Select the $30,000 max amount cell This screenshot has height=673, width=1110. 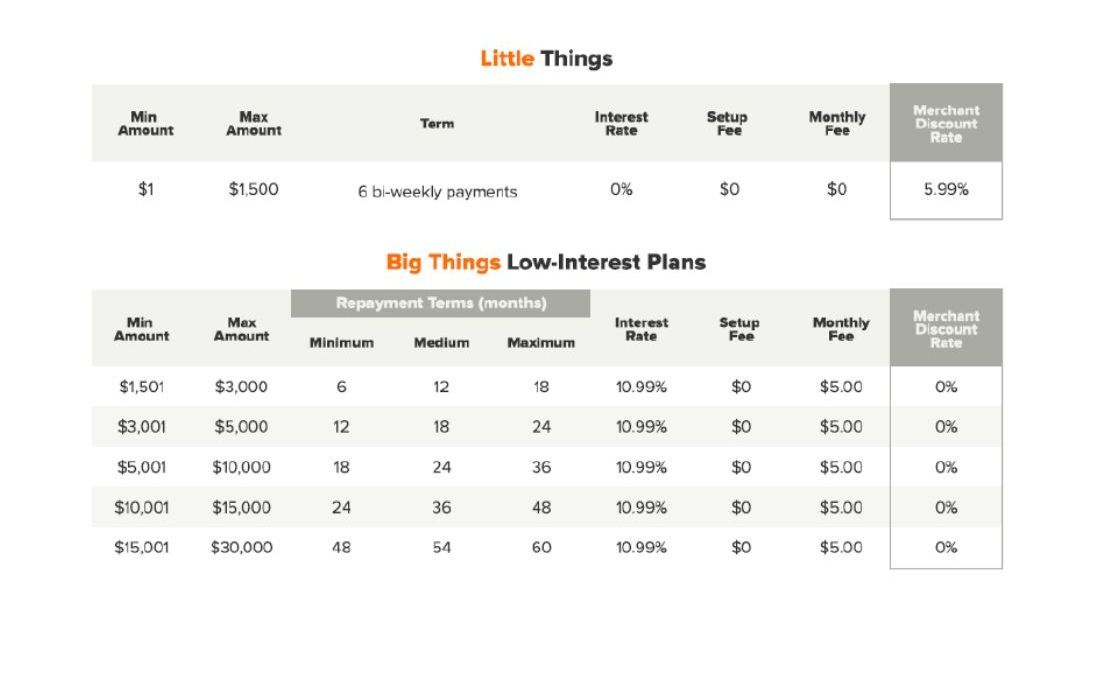coord(241,548)
